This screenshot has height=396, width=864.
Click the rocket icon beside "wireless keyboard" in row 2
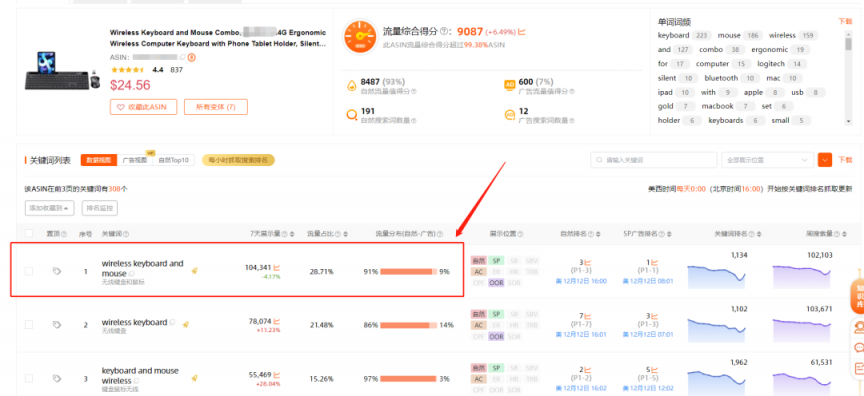[186, 324]
